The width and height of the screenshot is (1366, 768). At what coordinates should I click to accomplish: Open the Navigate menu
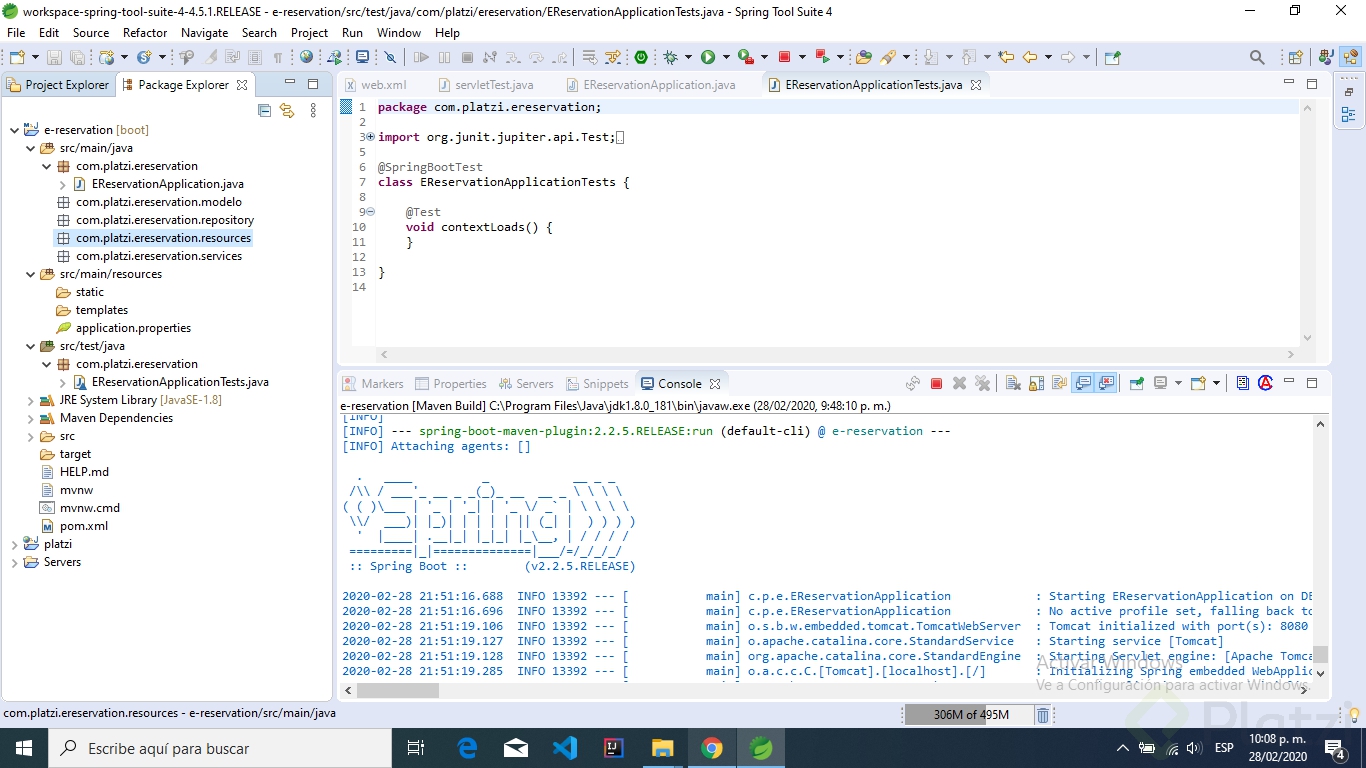[x=204, y=33]
